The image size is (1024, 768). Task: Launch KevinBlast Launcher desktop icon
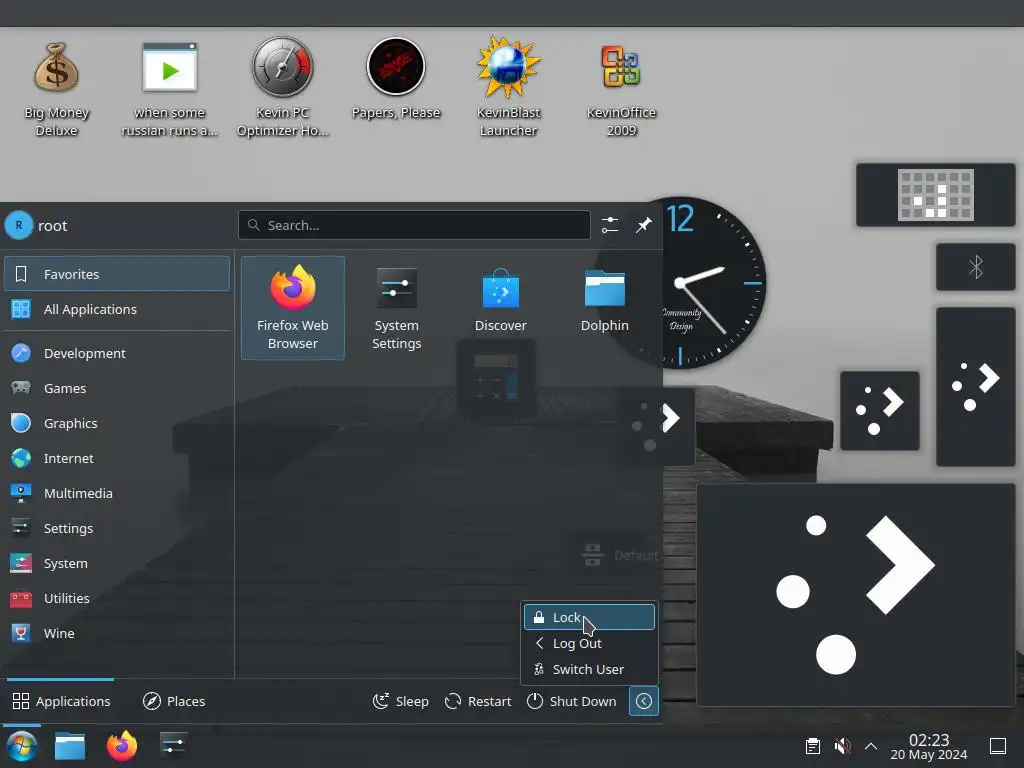tap(508, 87)
